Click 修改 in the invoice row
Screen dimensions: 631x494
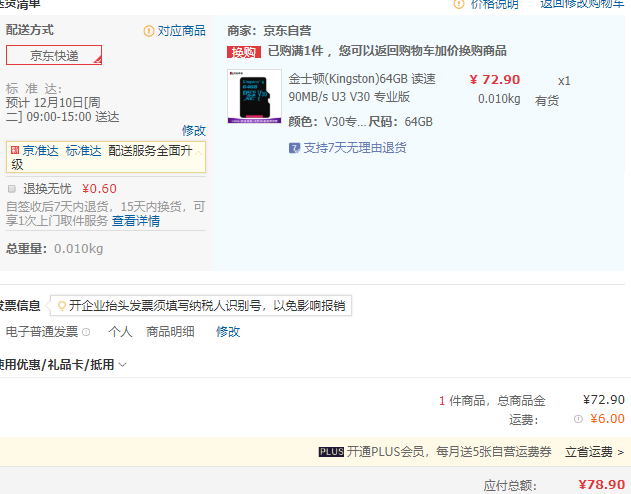[228, 331]
